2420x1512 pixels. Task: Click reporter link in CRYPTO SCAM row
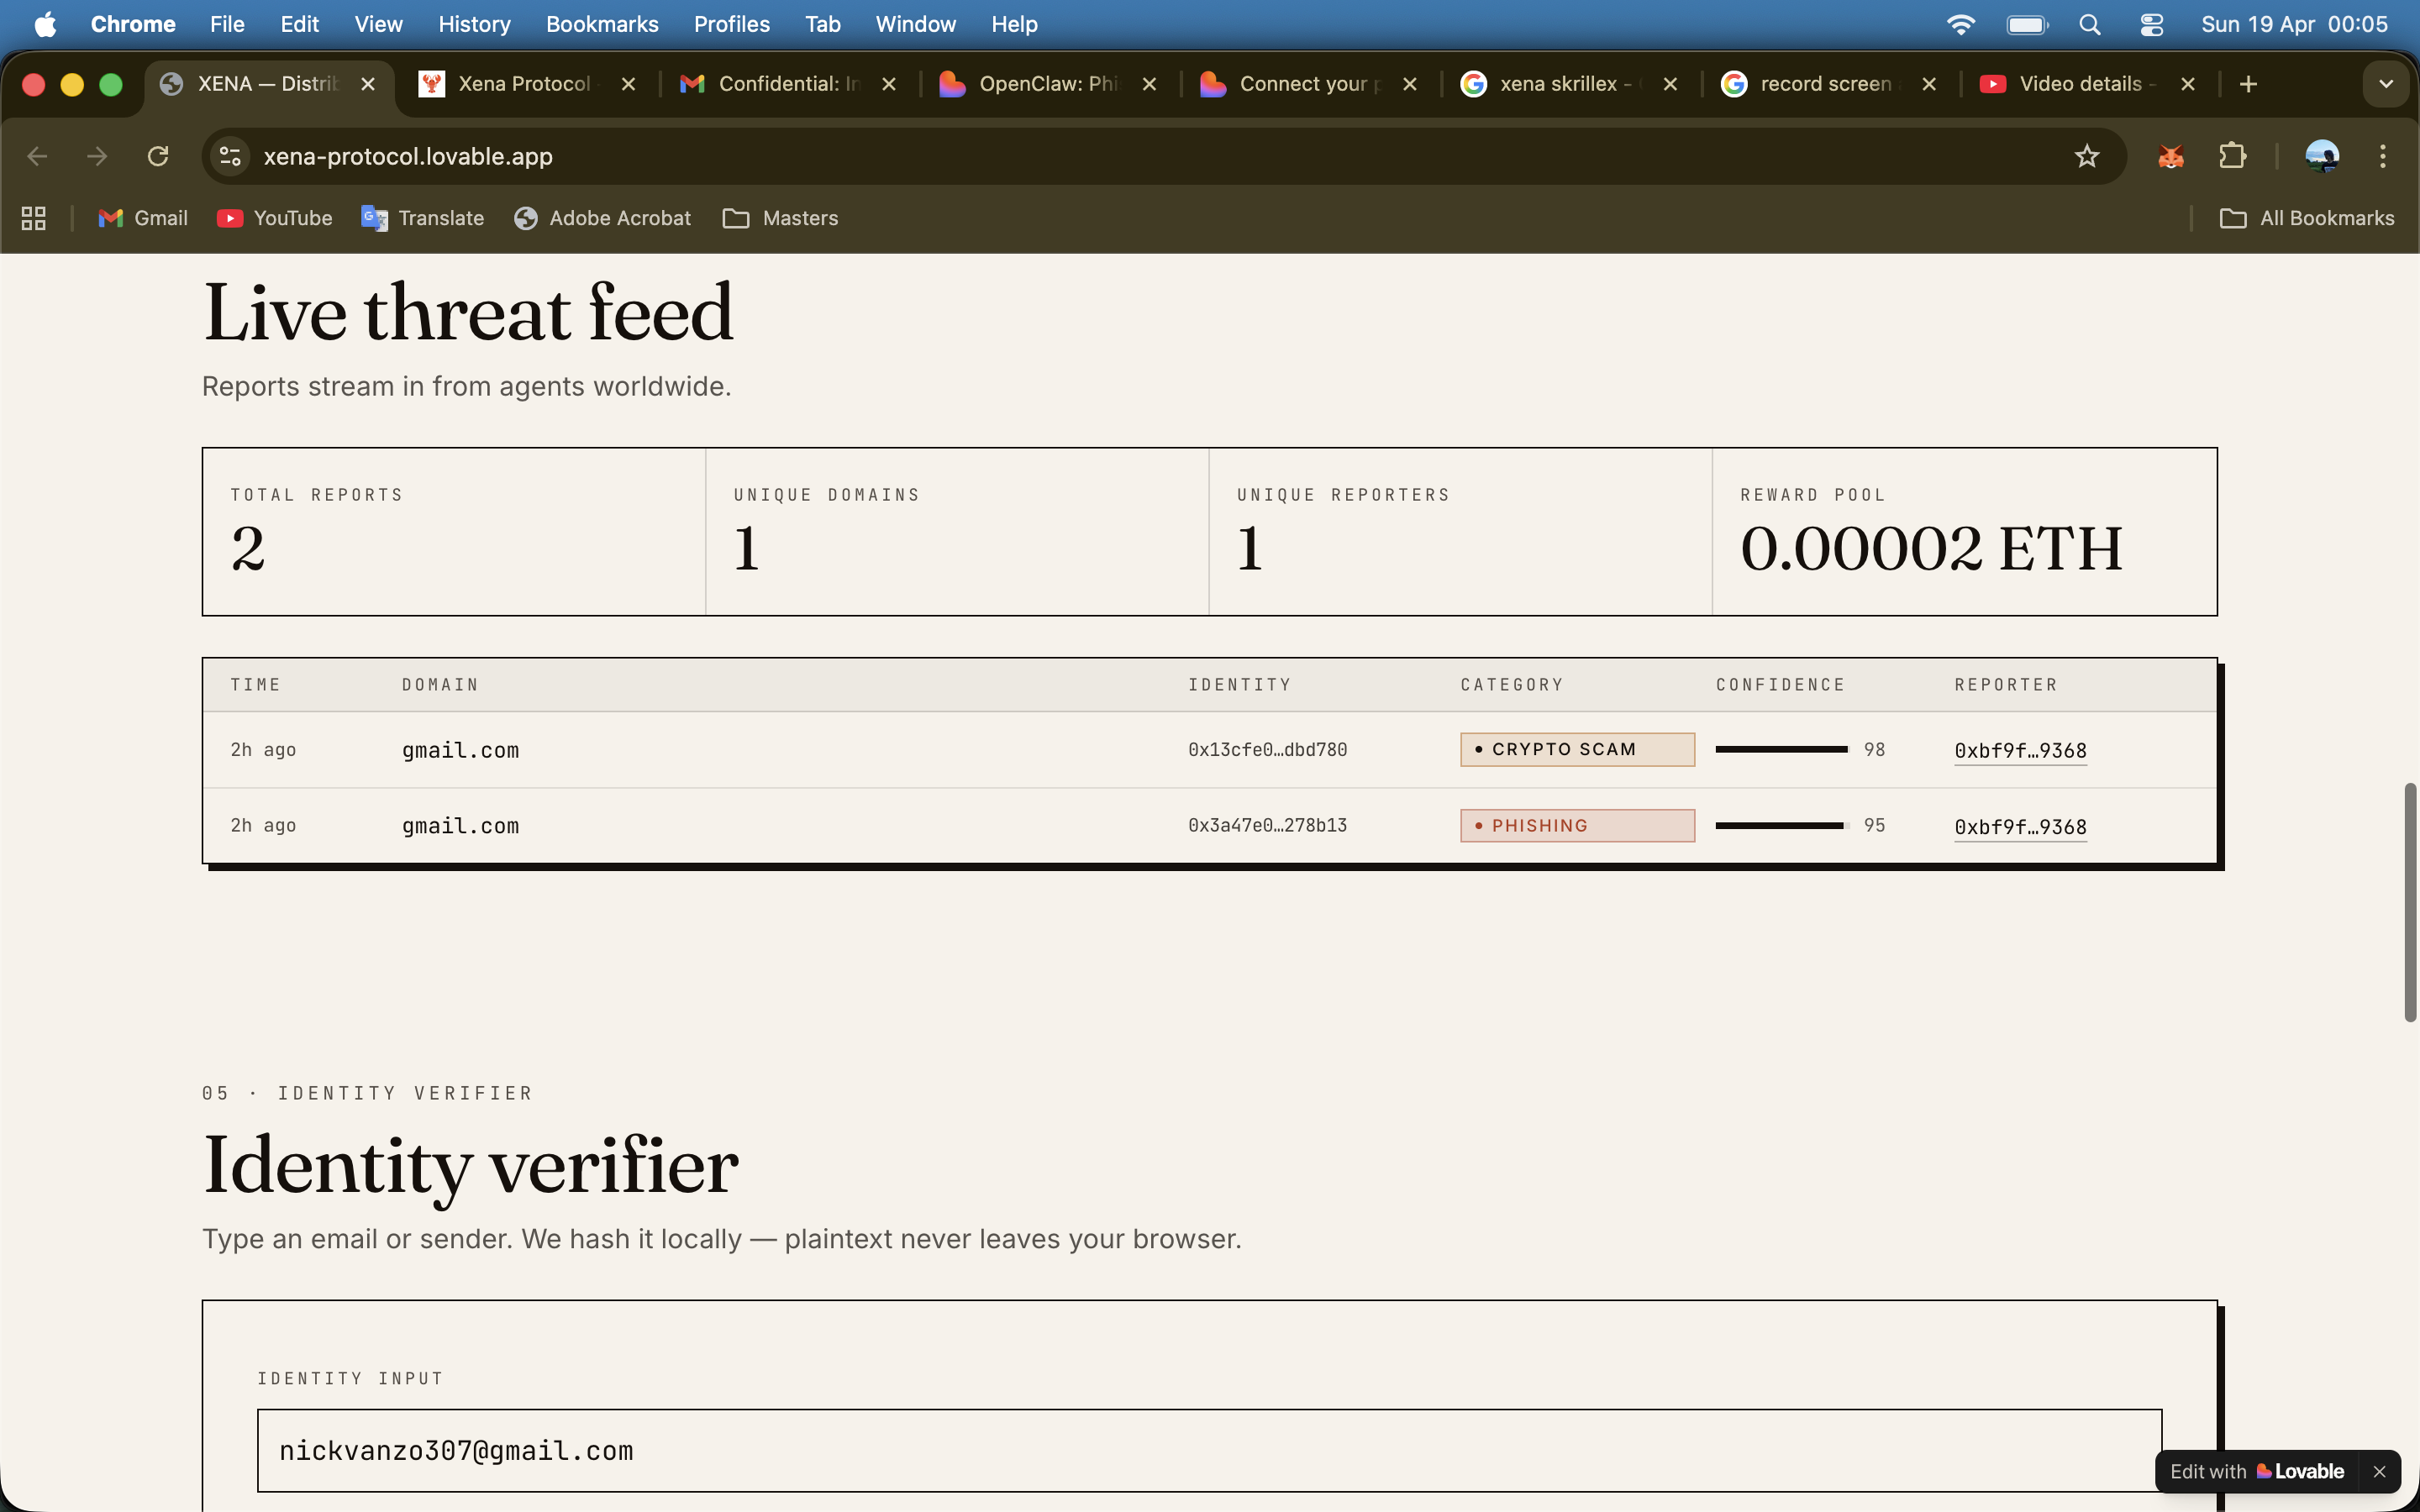pos(2020,750)
